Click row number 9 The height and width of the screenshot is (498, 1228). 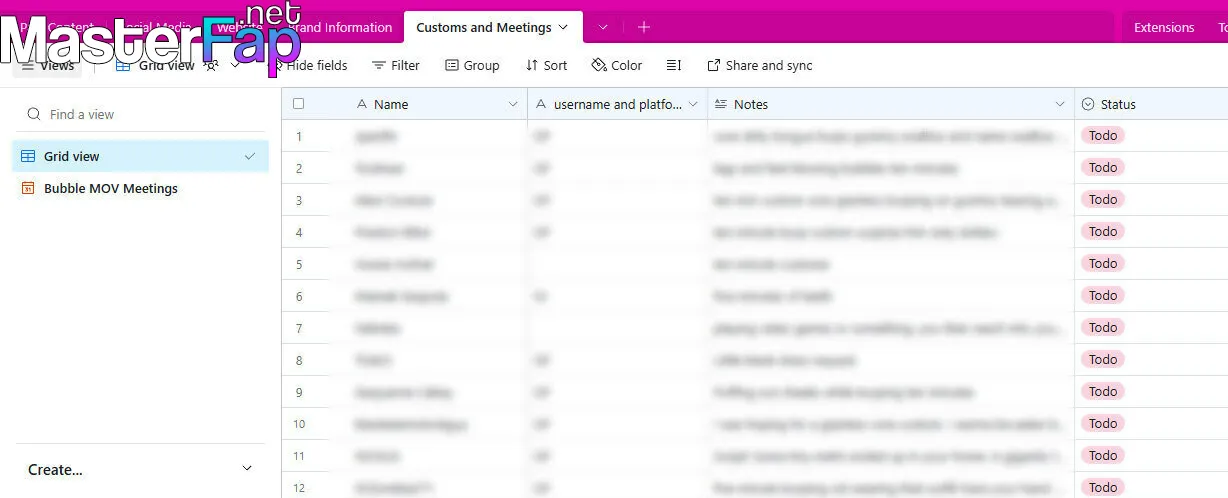[x=299, y=392]
